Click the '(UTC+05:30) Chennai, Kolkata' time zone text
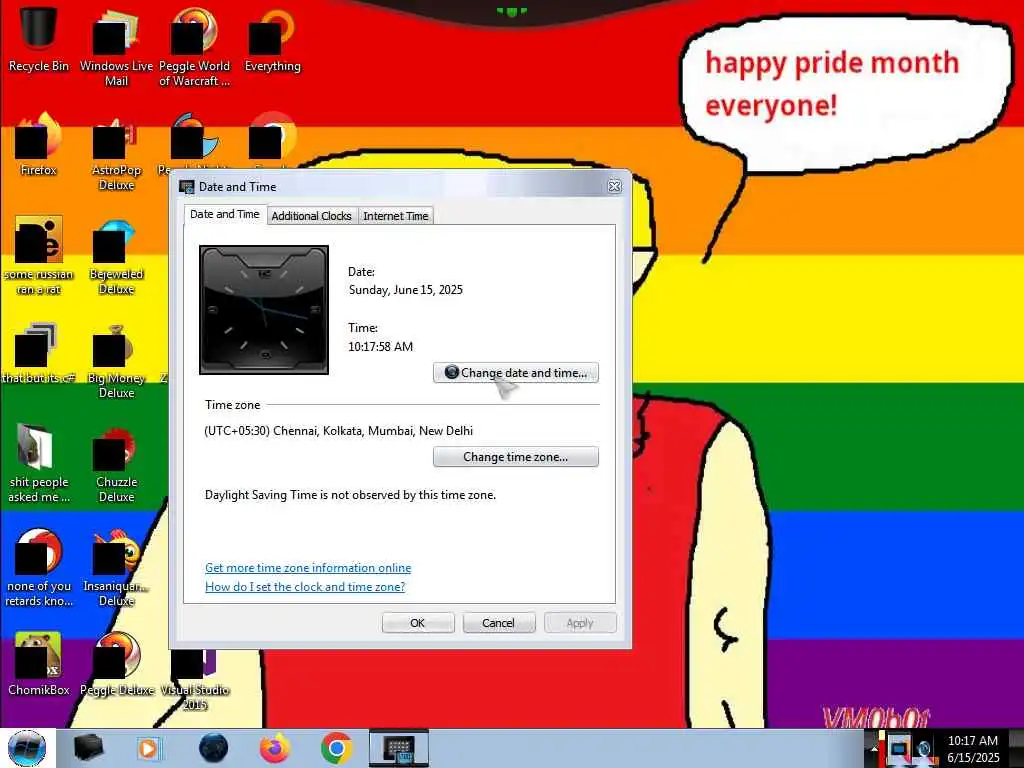This screenshot has width=1024, height=768. tap(339, 431)
